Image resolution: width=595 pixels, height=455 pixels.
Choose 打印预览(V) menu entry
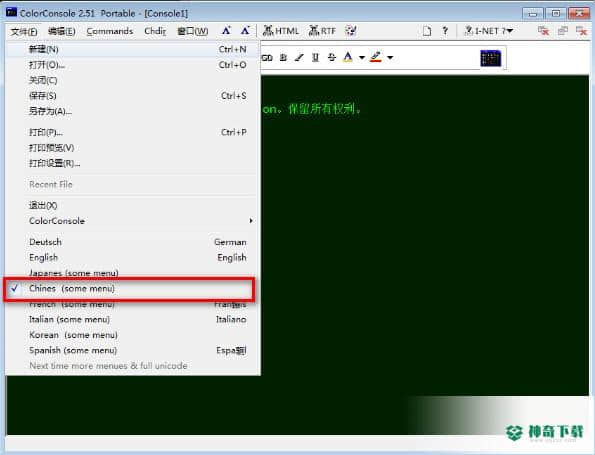(132, 148)
